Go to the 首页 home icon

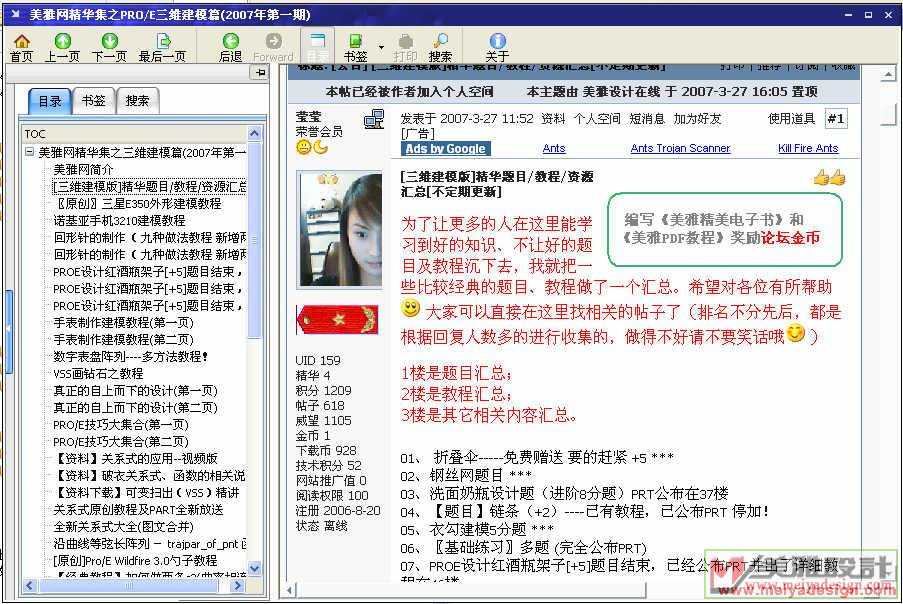click(22, 47)
